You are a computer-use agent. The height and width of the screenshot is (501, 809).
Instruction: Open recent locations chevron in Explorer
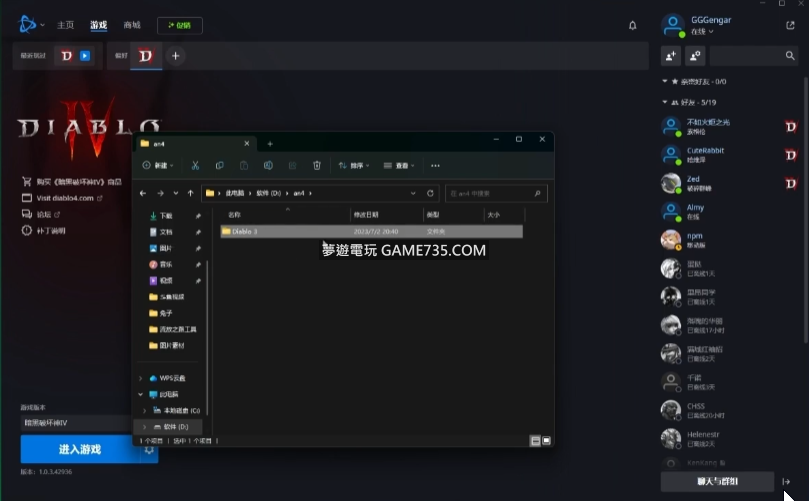click(176, 193)
